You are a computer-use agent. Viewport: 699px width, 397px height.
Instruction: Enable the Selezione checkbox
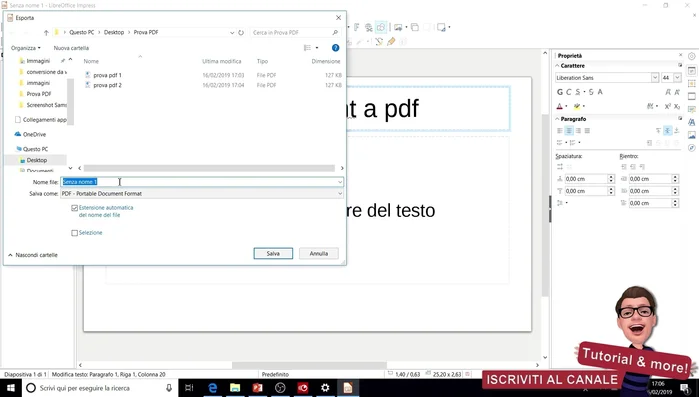click(74, 233)
